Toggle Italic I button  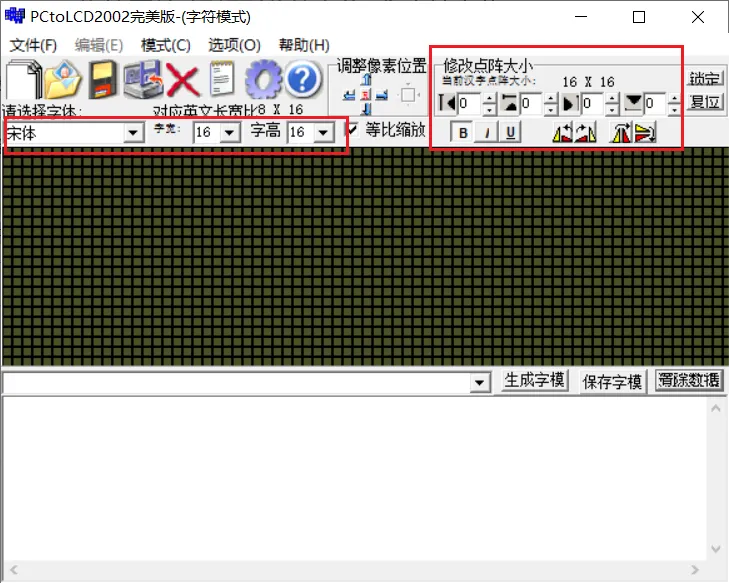click(486, 132)
